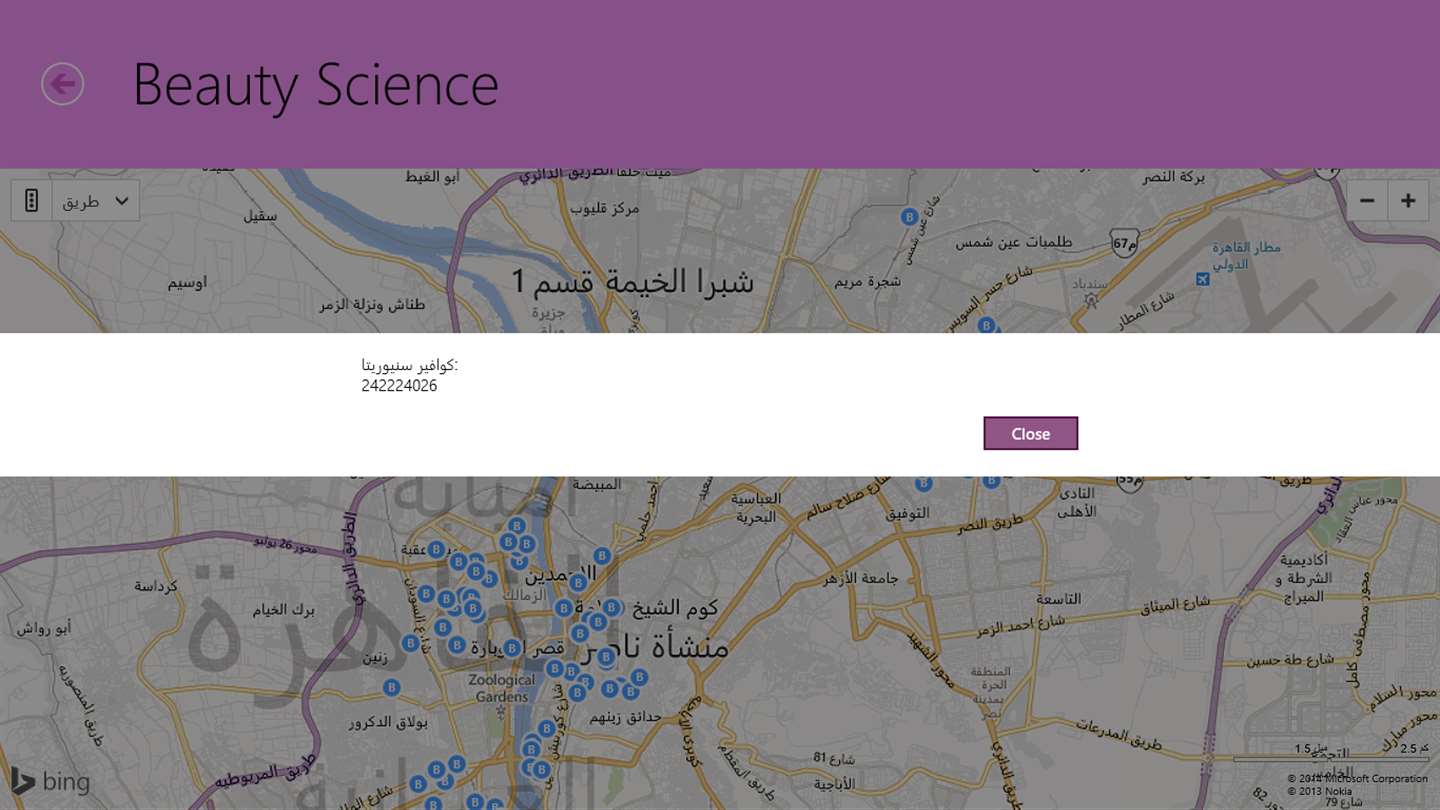Viewport: 1440px width, 810px height.
Task: Click the Beauty Science page title
Action: [x=315, y=84]
